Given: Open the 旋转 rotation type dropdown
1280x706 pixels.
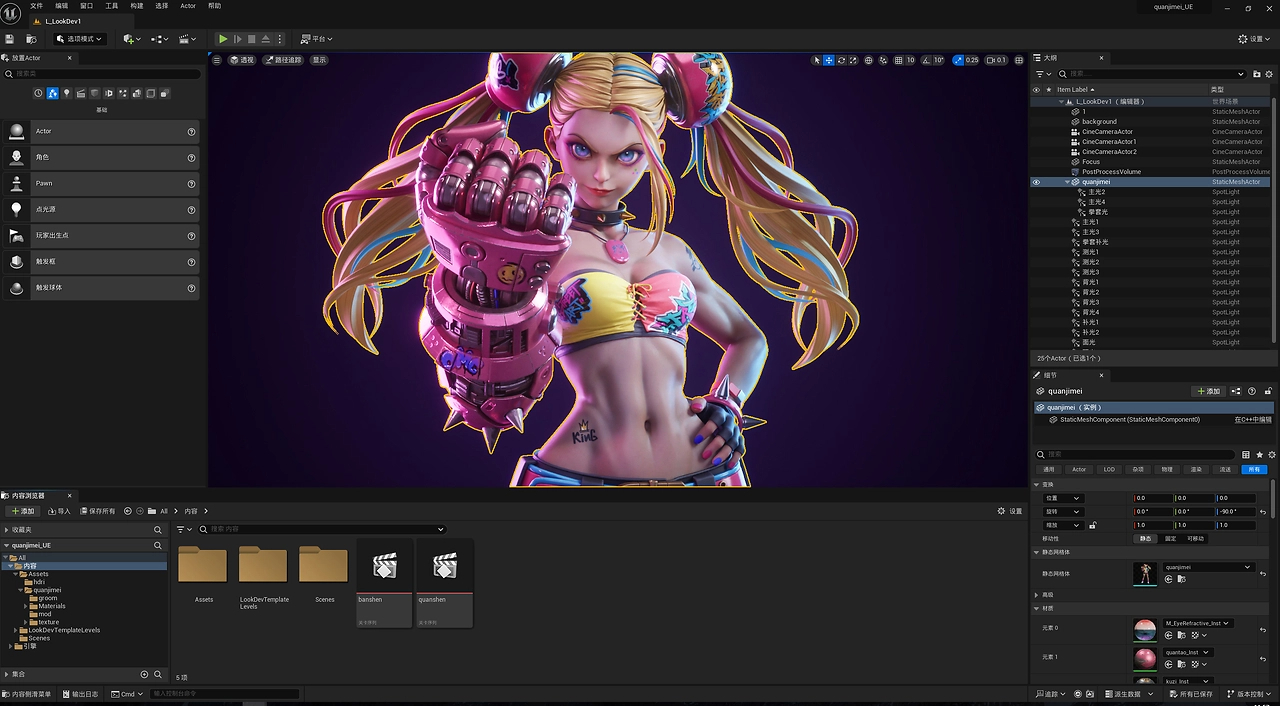Looking at the screenshot, I should [1062, 512].
